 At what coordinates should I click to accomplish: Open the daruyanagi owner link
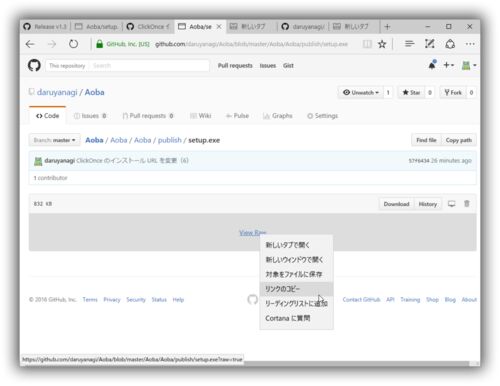point(57,92)
